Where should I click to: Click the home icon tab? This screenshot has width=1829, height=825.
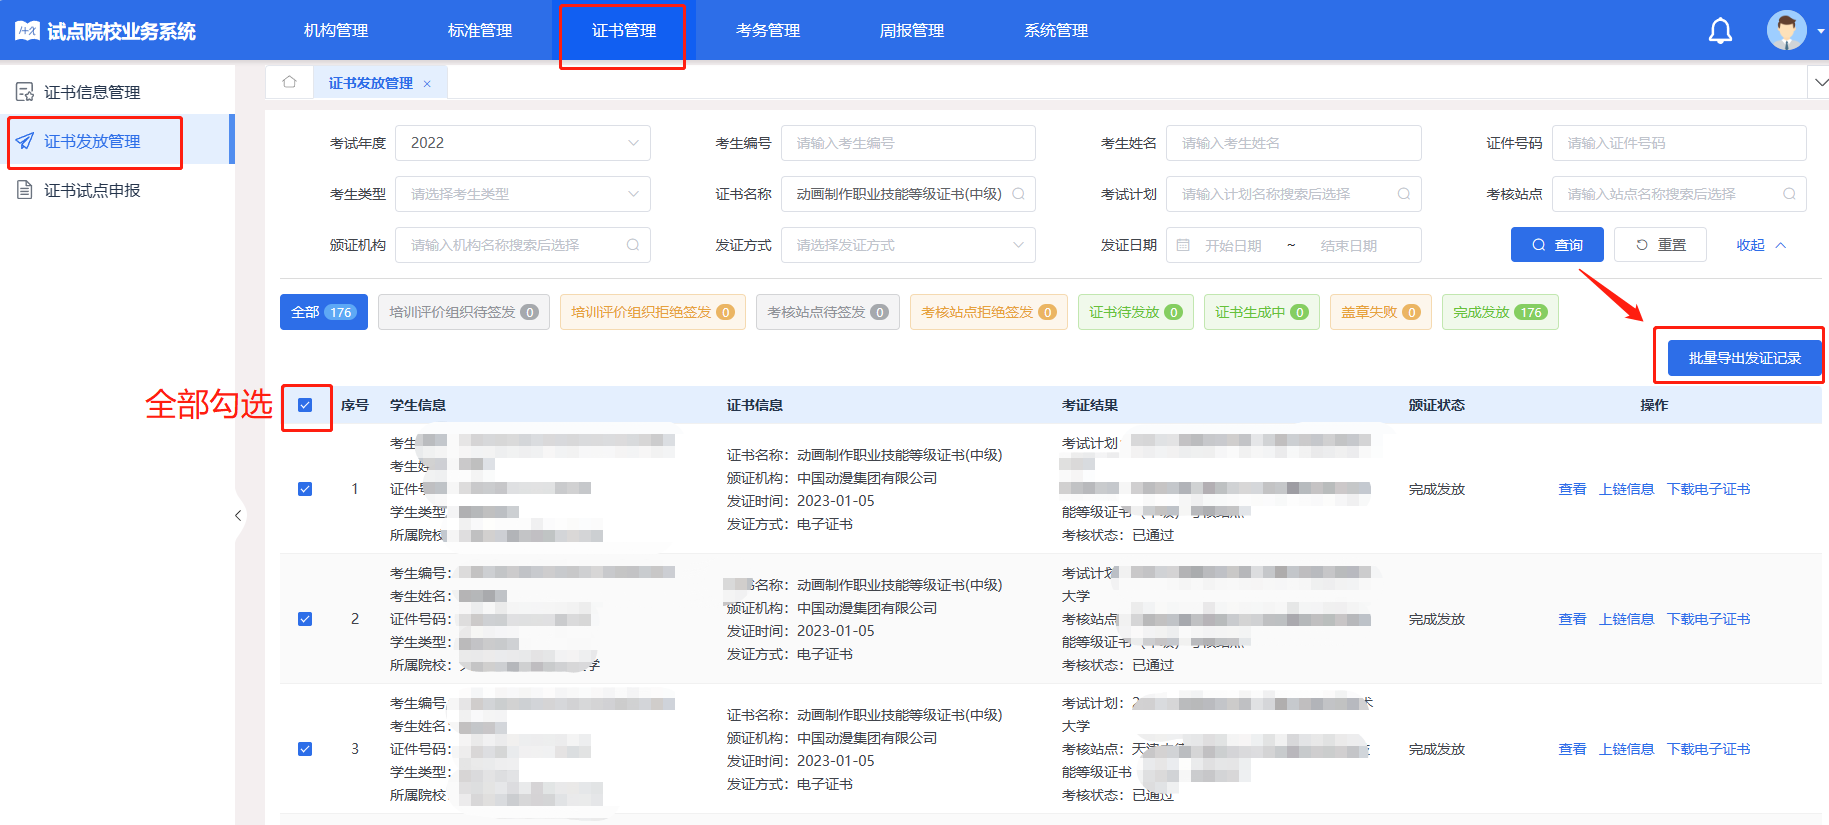289,82
